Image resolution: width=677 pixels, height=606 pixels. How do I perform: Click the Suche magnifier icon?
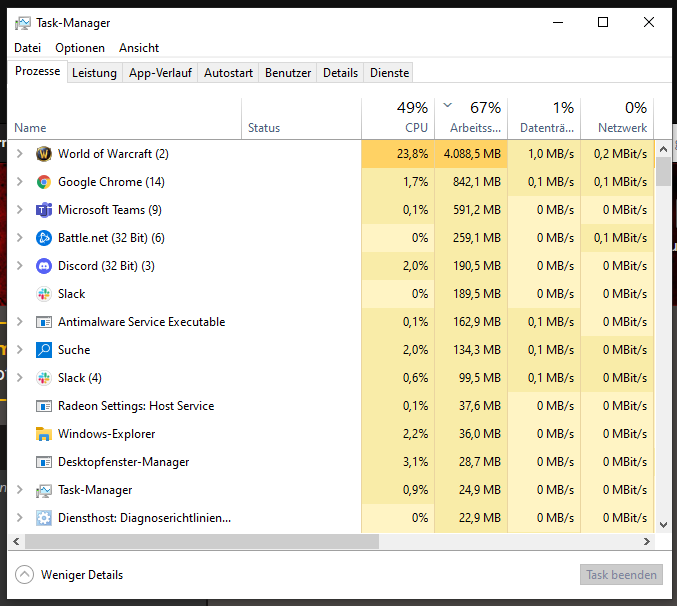pyautogui.click(x=44, y=350)
